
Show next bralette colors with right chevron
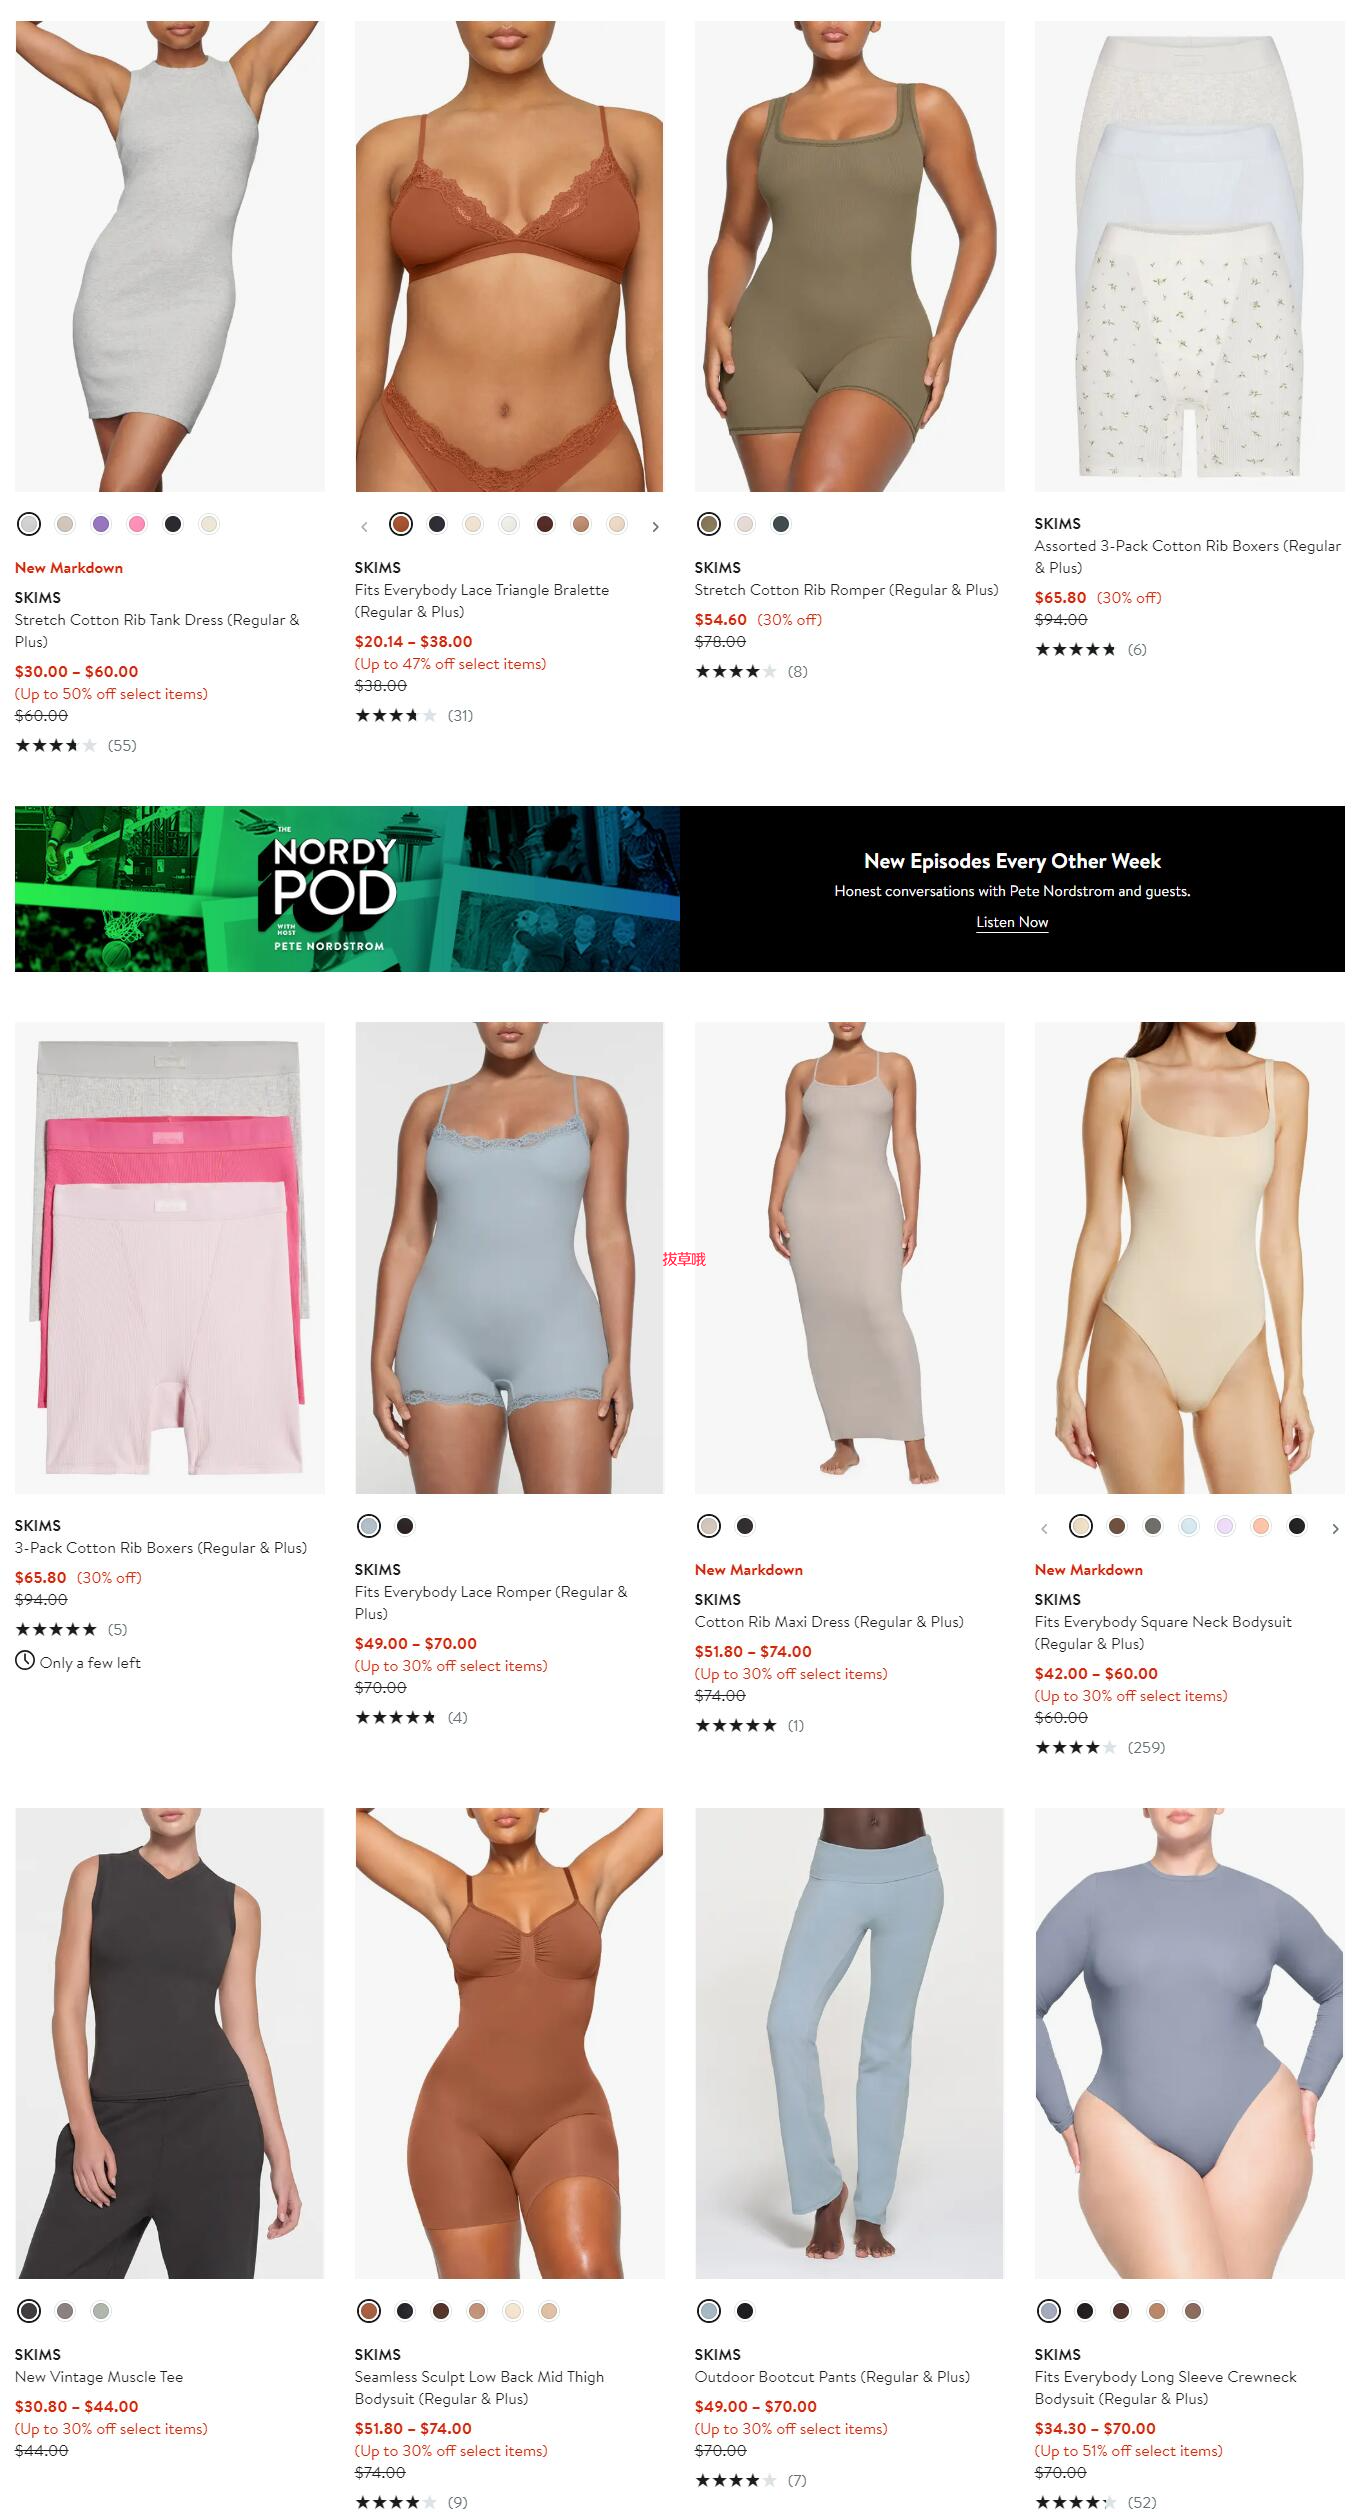click(655, 526)
